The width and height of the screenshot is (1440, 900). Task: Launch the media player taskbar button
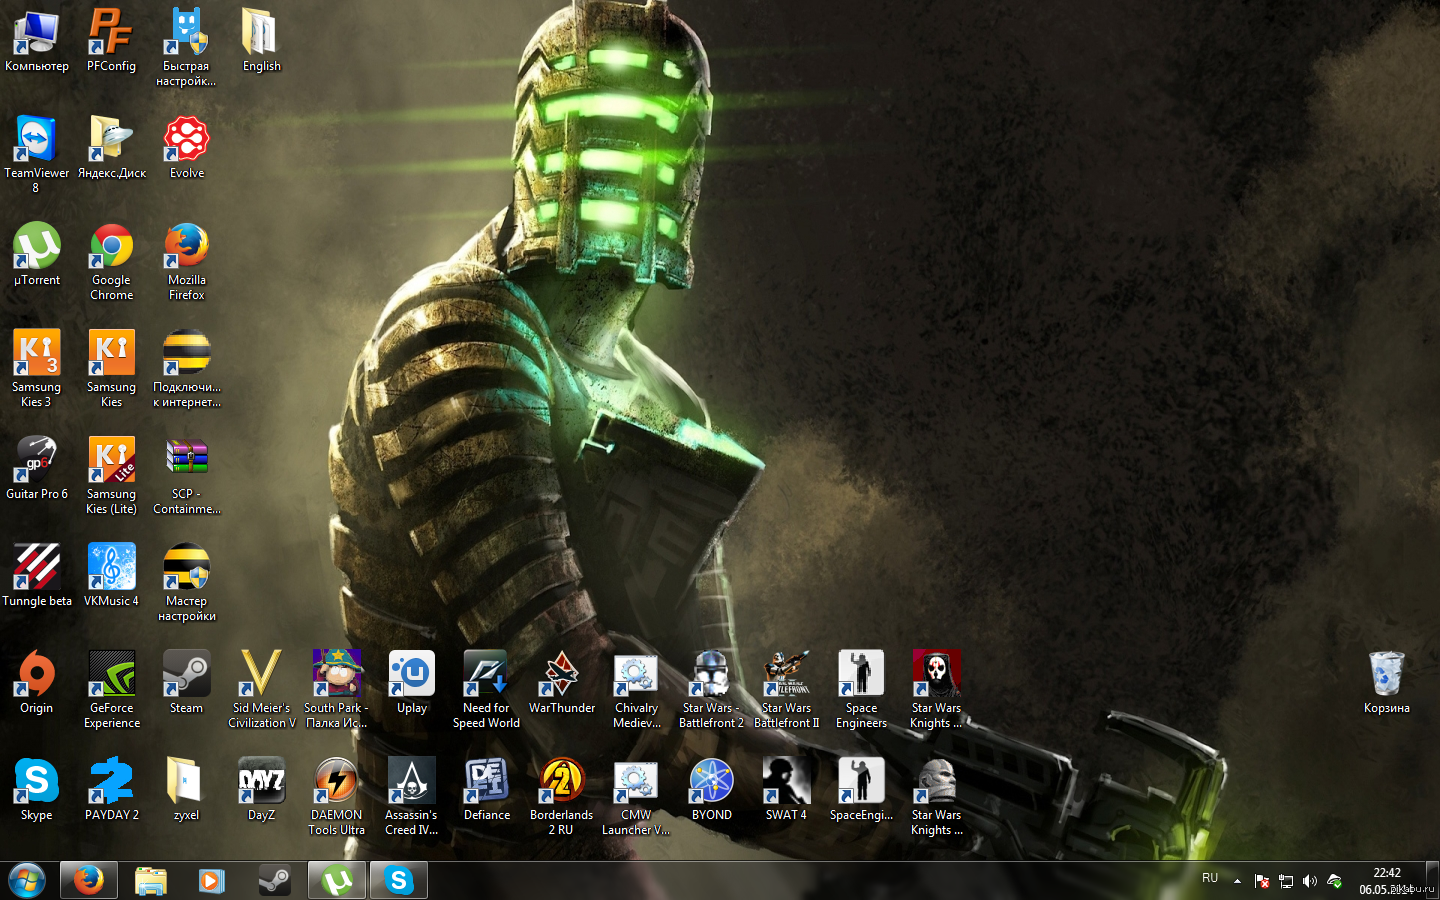[212, 881]
